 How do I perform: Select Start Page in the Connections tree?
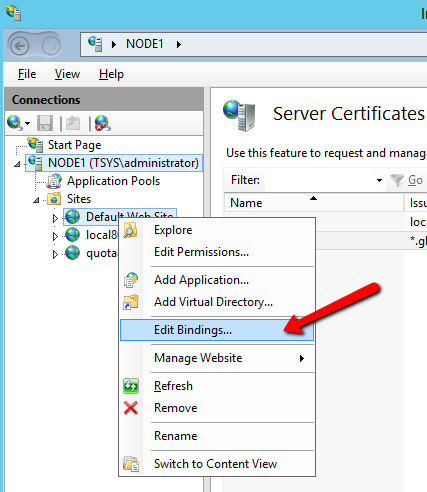click(x=74, y=145)
